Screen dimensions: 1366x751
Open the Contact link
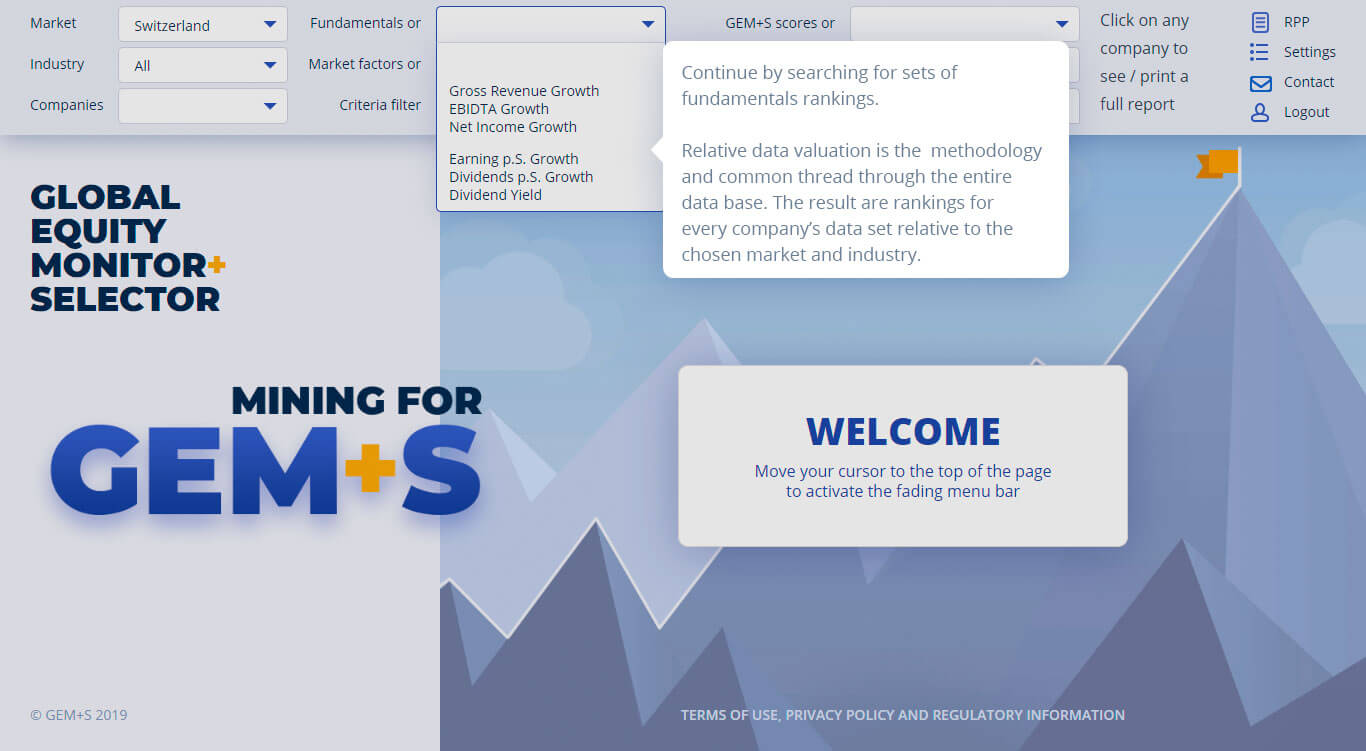[x=1309, y=82]
